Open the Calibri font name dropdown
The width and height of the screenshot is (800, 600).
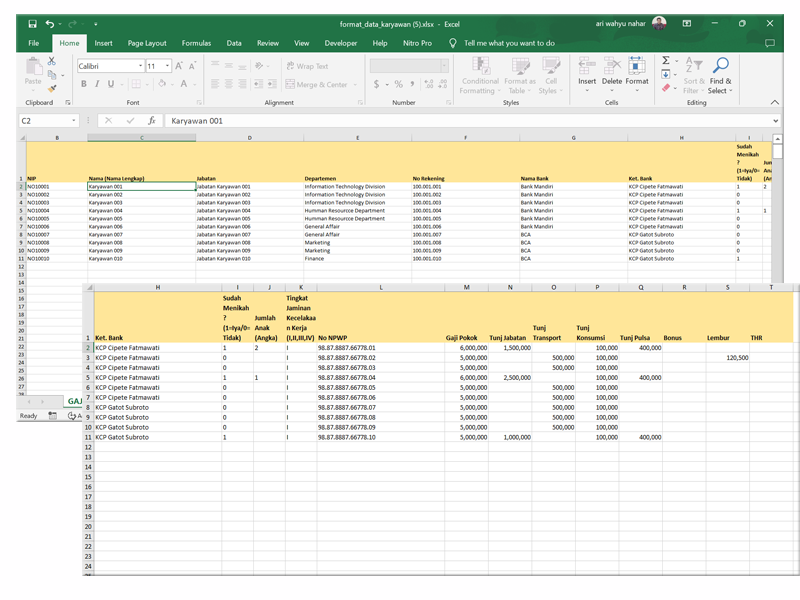[140, 66]
